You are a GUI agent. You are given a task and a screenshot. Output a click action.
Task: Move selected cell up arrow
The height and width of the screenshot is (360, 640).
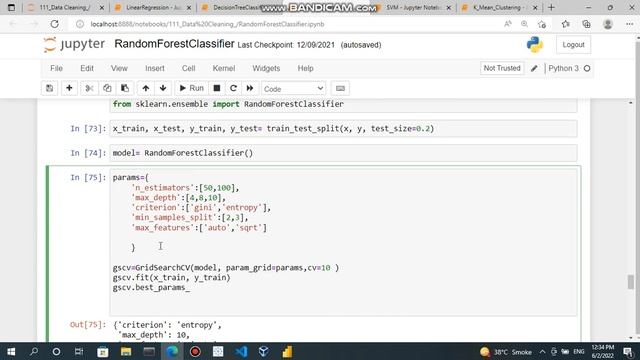(x=146, y=89)
